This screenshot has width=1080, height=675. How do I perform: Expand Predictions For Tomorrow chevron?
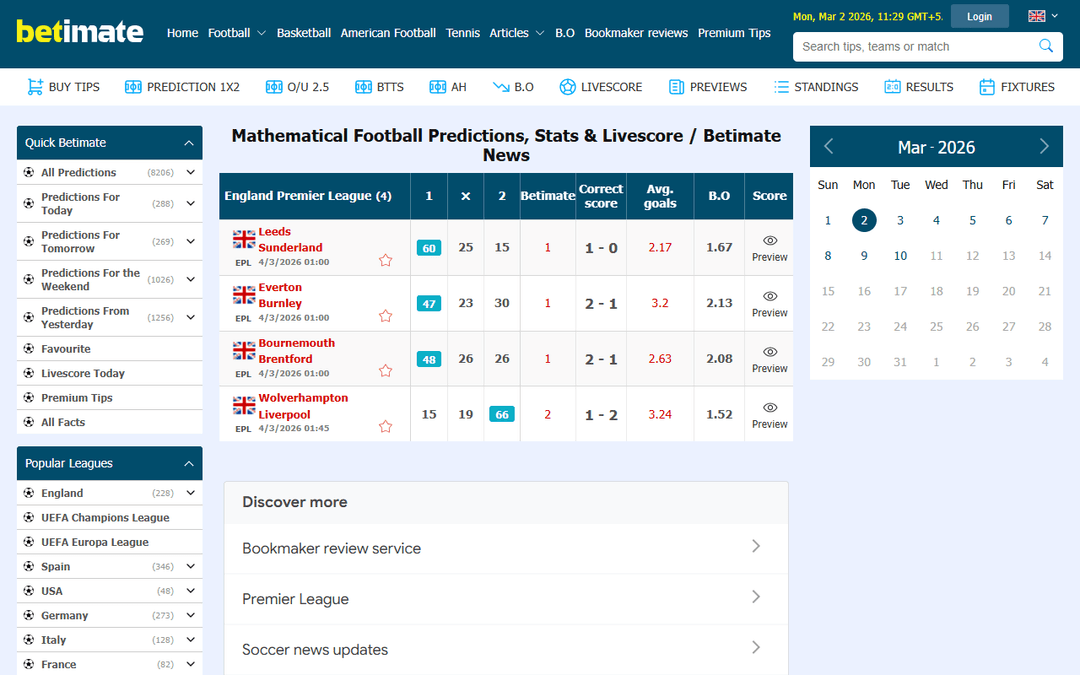point(191,241)
